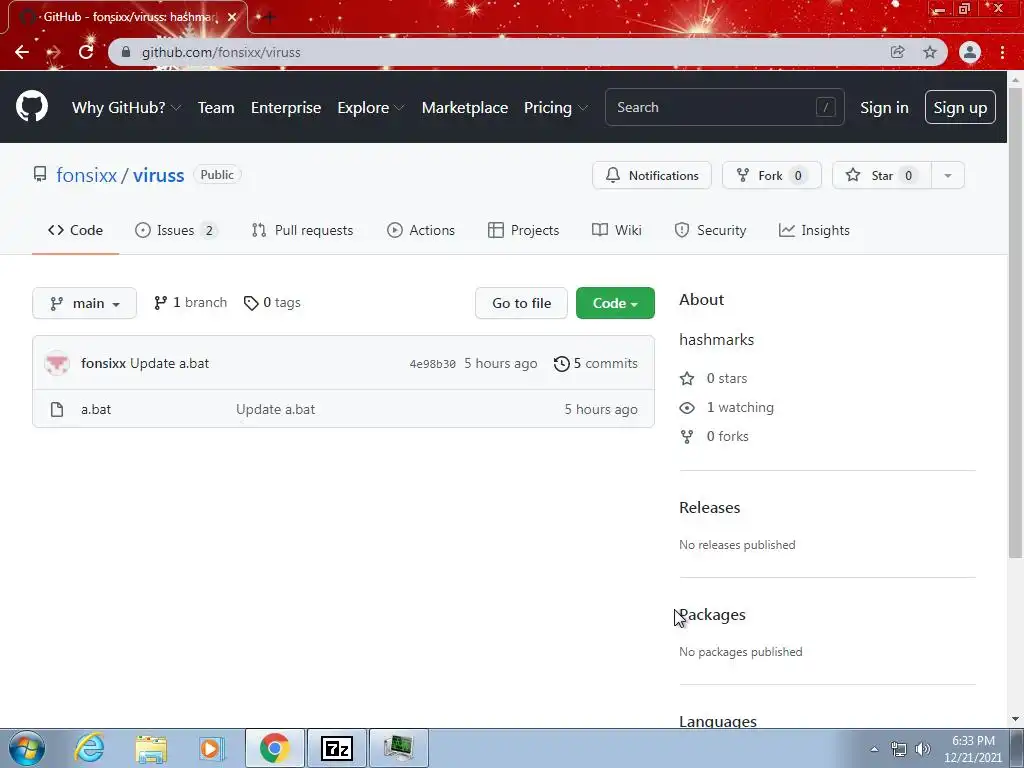Click the browser address bar URL
This screenshot has width=1024, height=768.
pyautogui.click(x=221, y=52)
